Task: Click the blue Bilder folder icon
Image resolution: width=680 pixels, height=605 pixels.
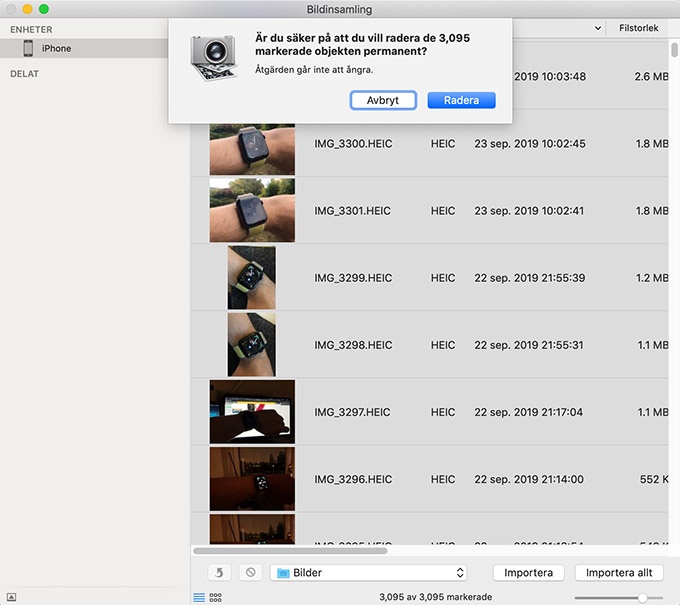Action: click(283, 573)
